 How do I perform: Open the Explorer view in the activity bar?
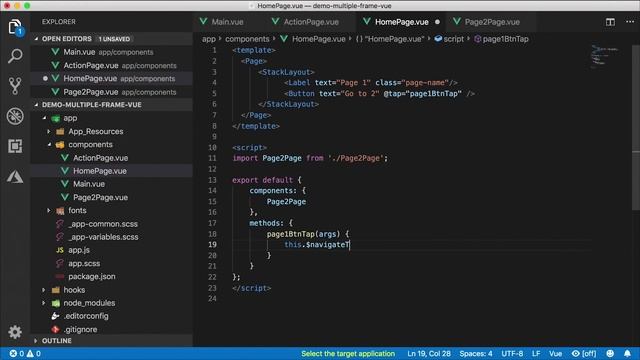pos(15,27)
